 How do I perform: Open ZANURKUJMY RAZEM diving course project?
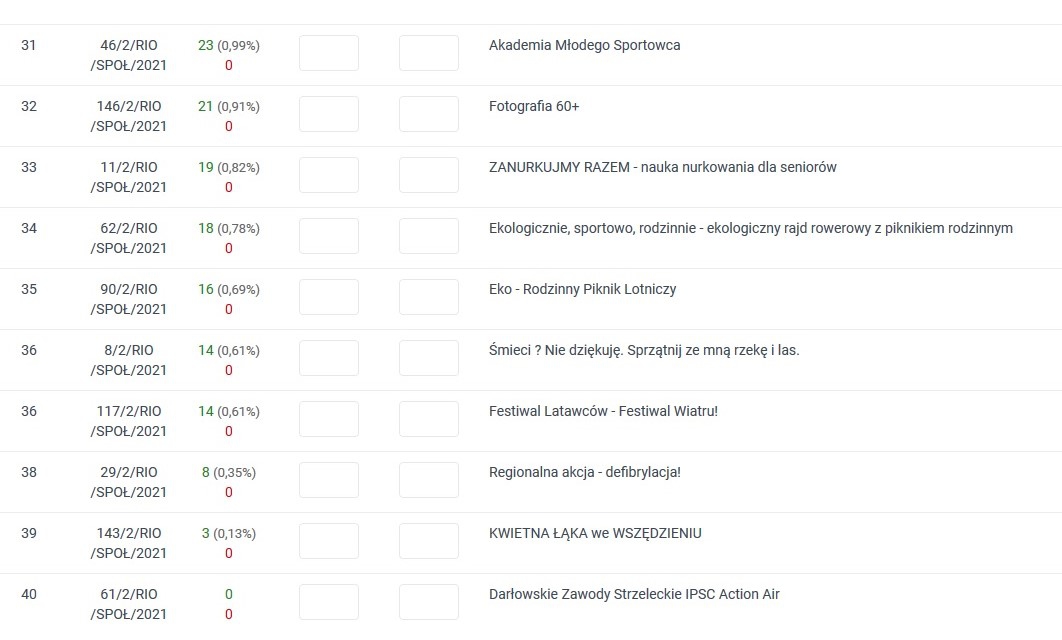click(x=662, y=167)
